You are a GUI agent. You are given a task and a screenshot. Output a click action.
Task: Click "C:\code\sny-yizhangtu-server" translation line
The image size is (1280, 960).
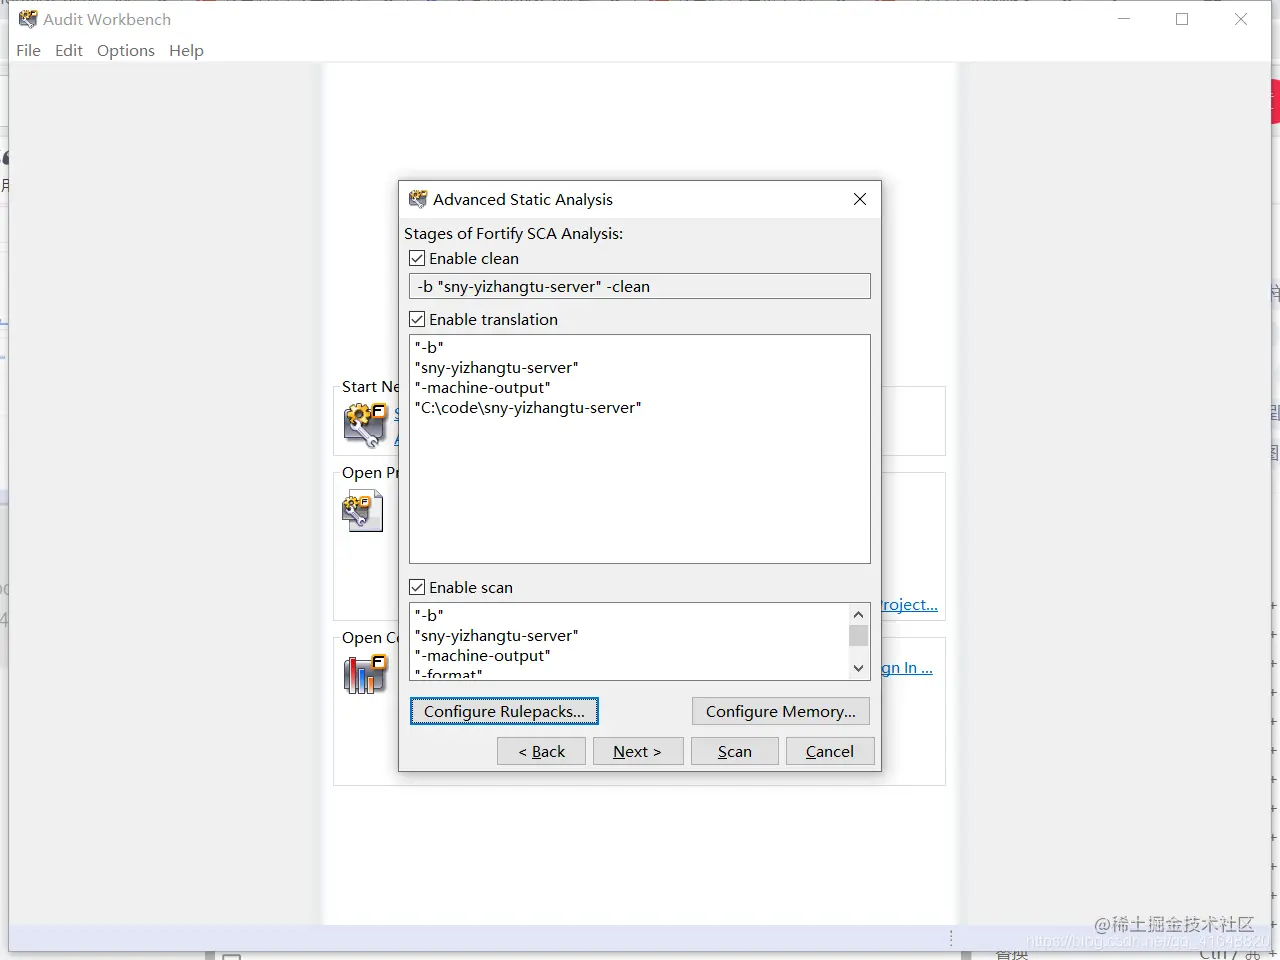tap(528, 407)
